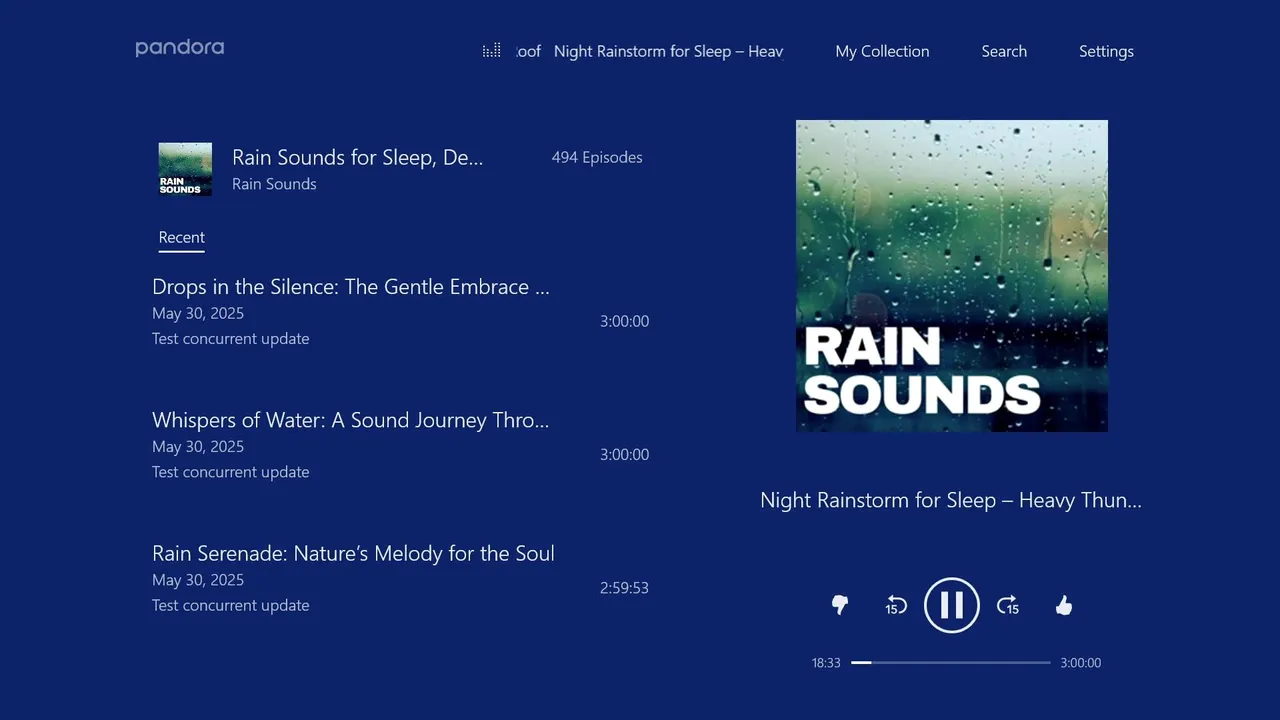Pause the current episode
Image resolution: width=1280 pixels, height=720 pixels.
click(952, 605)
